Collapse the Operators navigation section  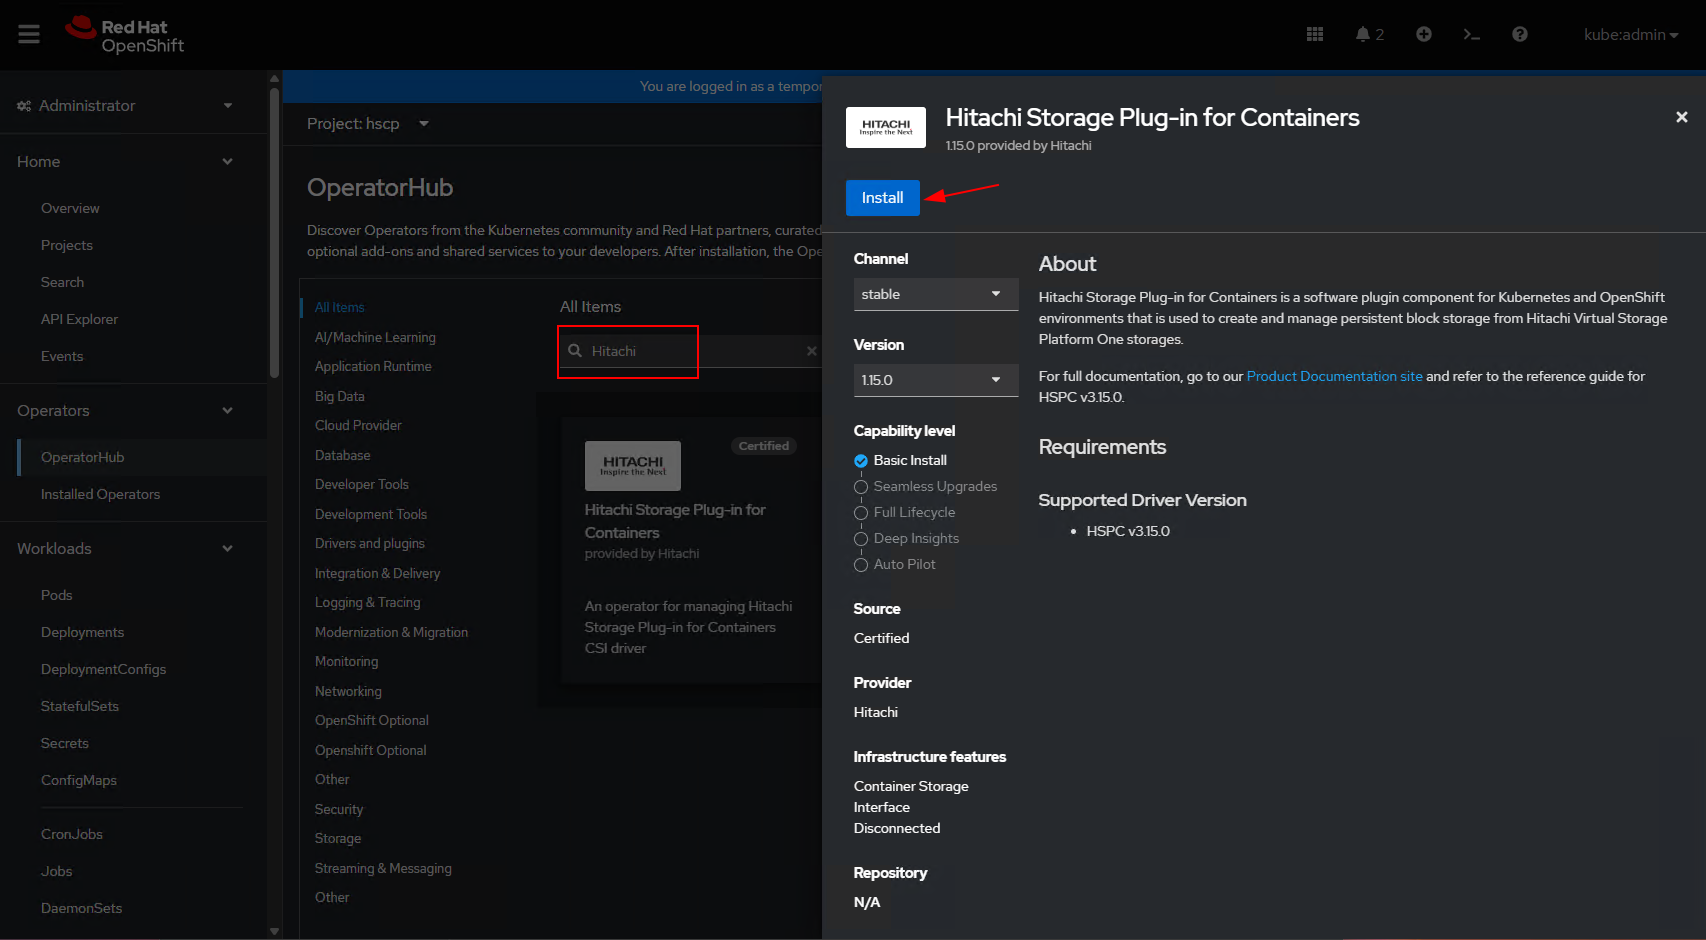(125, 410)
